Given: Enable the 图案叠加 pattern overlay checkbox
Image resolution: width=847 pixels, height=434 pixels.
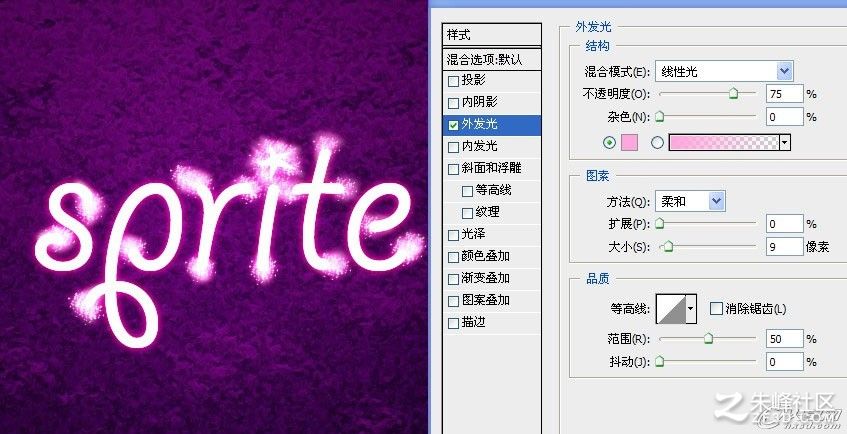Looking at the screenshot, I should pyautogui.click(x=453, y=302).
